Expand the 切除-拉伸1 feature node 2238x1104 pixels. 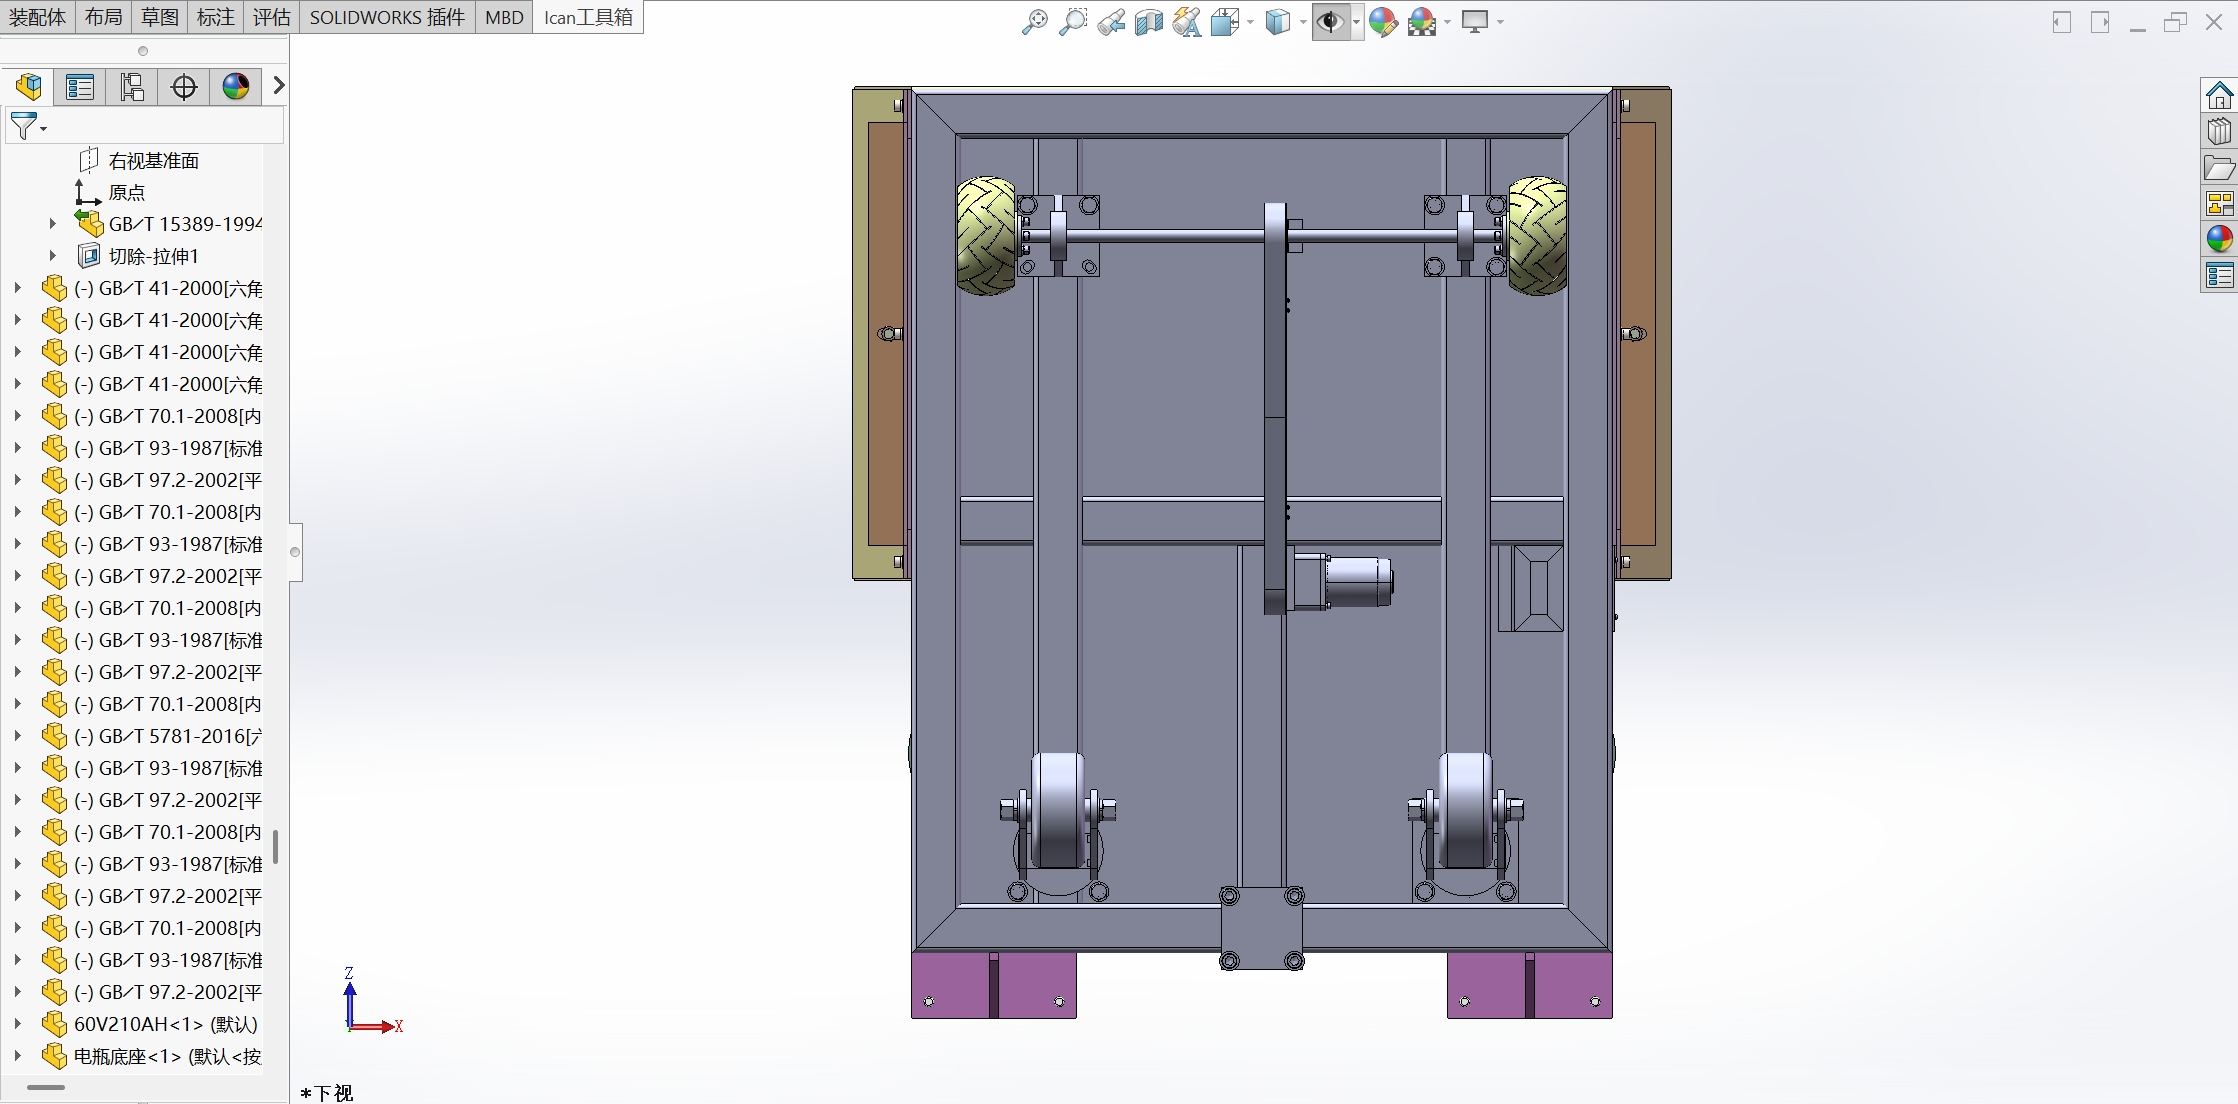[53, 256]
